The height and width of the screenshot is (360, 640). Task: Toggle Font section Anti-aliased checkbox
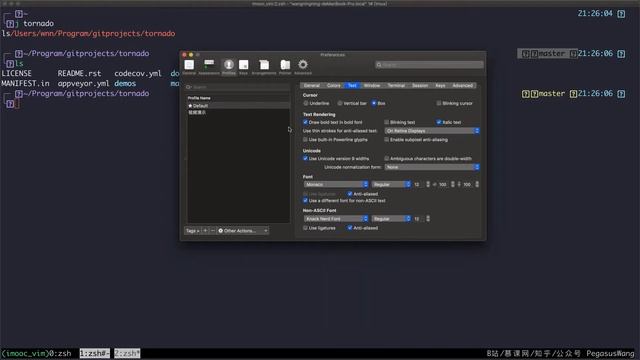[x=350, y=194]
